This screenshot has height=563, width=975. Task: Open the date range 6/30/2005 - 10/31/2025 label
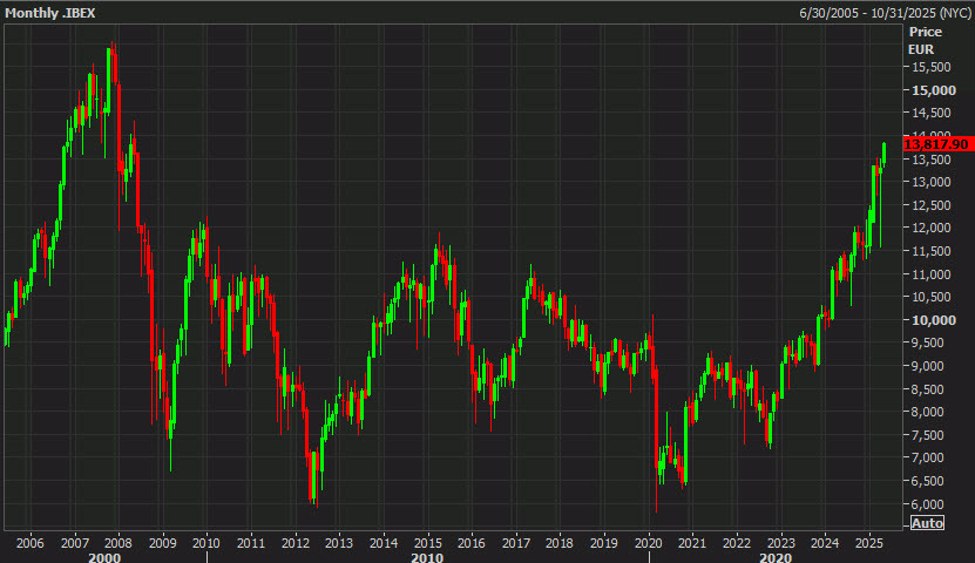885,13
